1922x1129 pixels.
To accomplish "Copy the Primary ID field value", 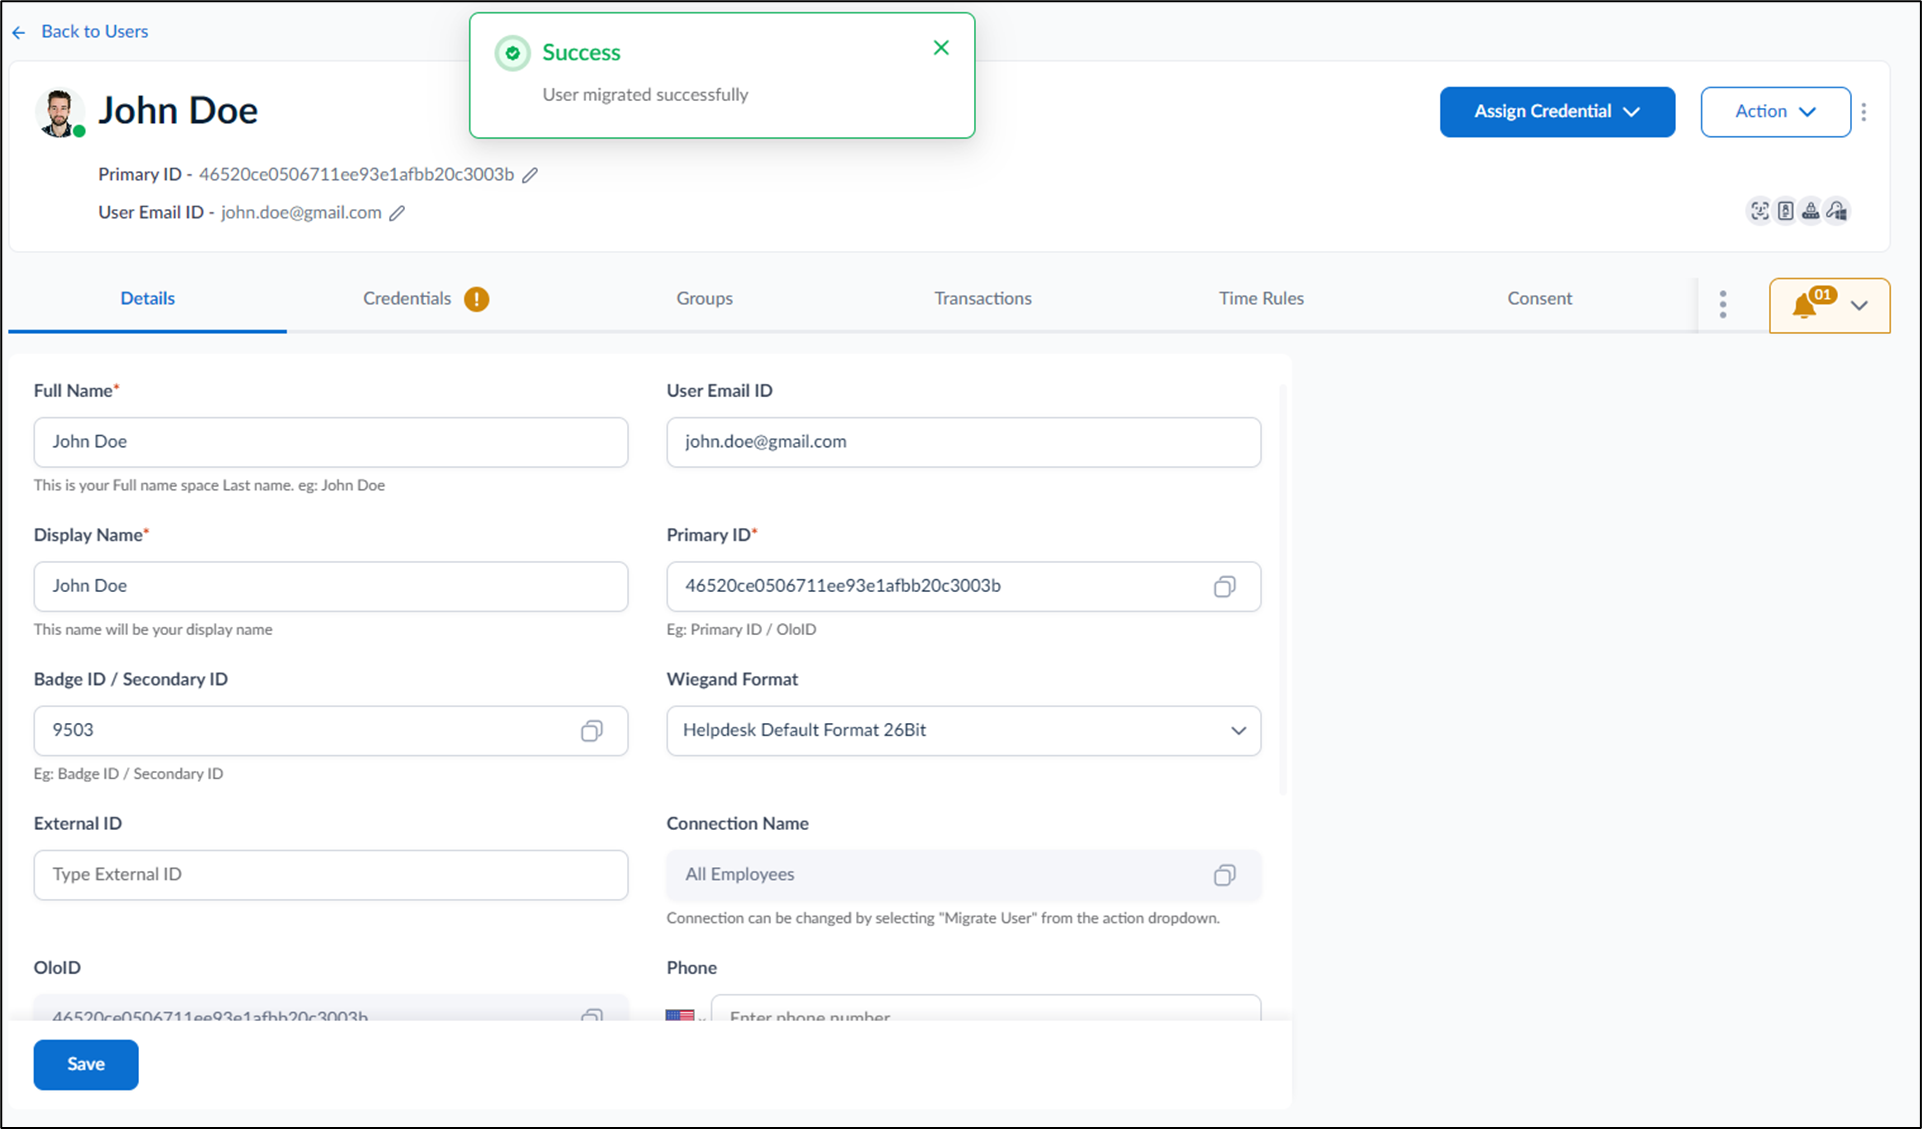I will coord(1224,587).
